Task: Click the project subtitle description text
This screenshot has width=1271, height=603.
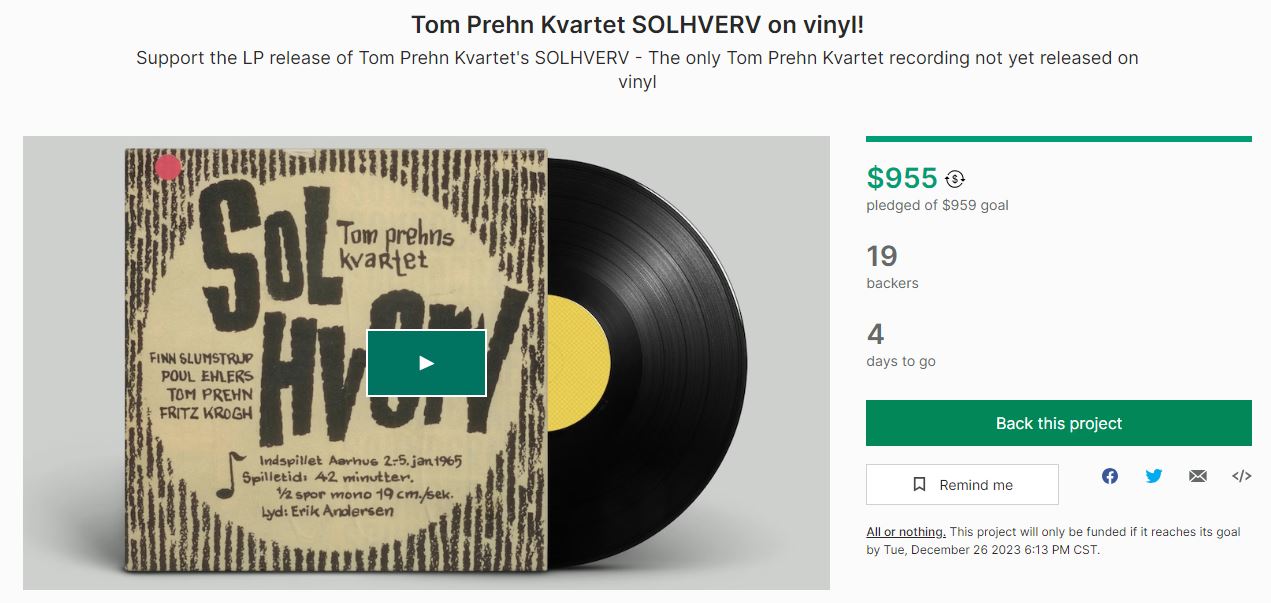Action: tap(637, 70)
